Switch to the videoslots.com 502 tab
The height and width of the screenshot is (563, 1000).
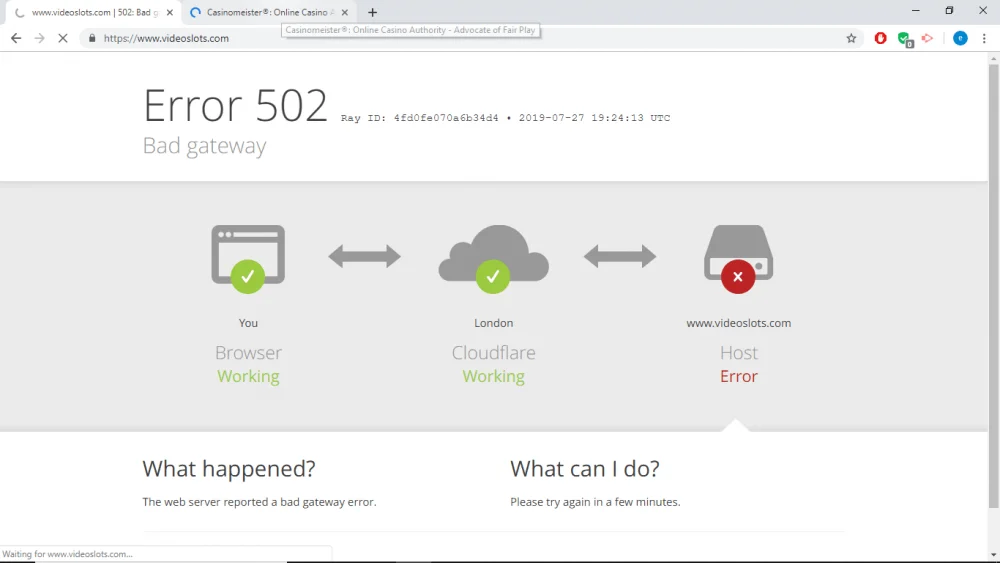coord(91,12)
